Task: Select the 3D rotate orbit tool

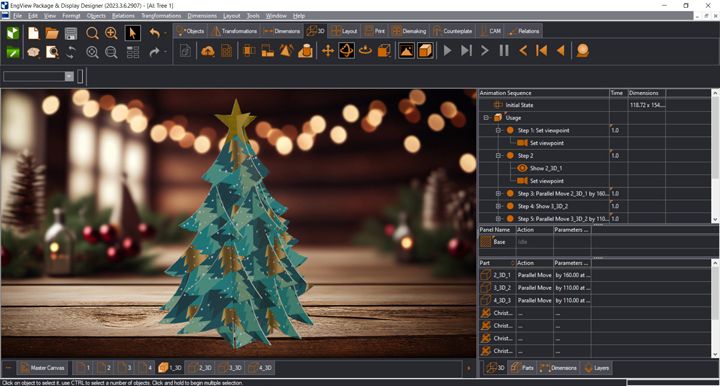Action: tap(346, 50)
